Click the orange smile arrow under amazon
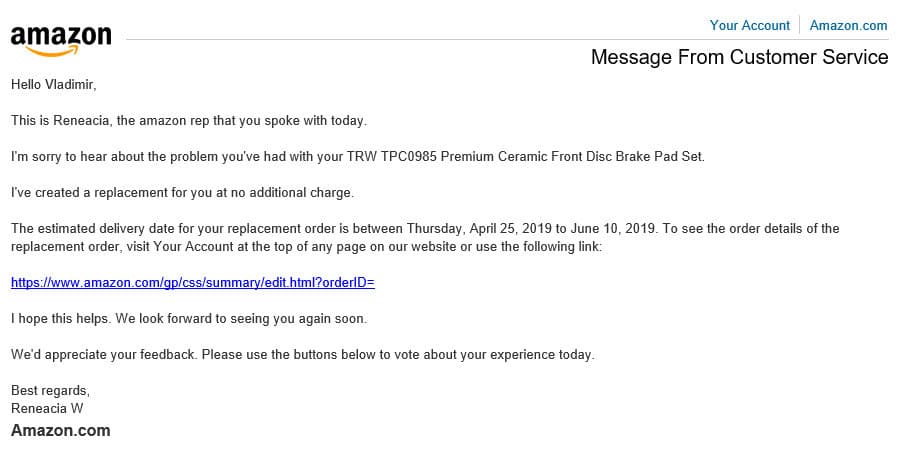The image size is (904, 463). click(52, 52)
